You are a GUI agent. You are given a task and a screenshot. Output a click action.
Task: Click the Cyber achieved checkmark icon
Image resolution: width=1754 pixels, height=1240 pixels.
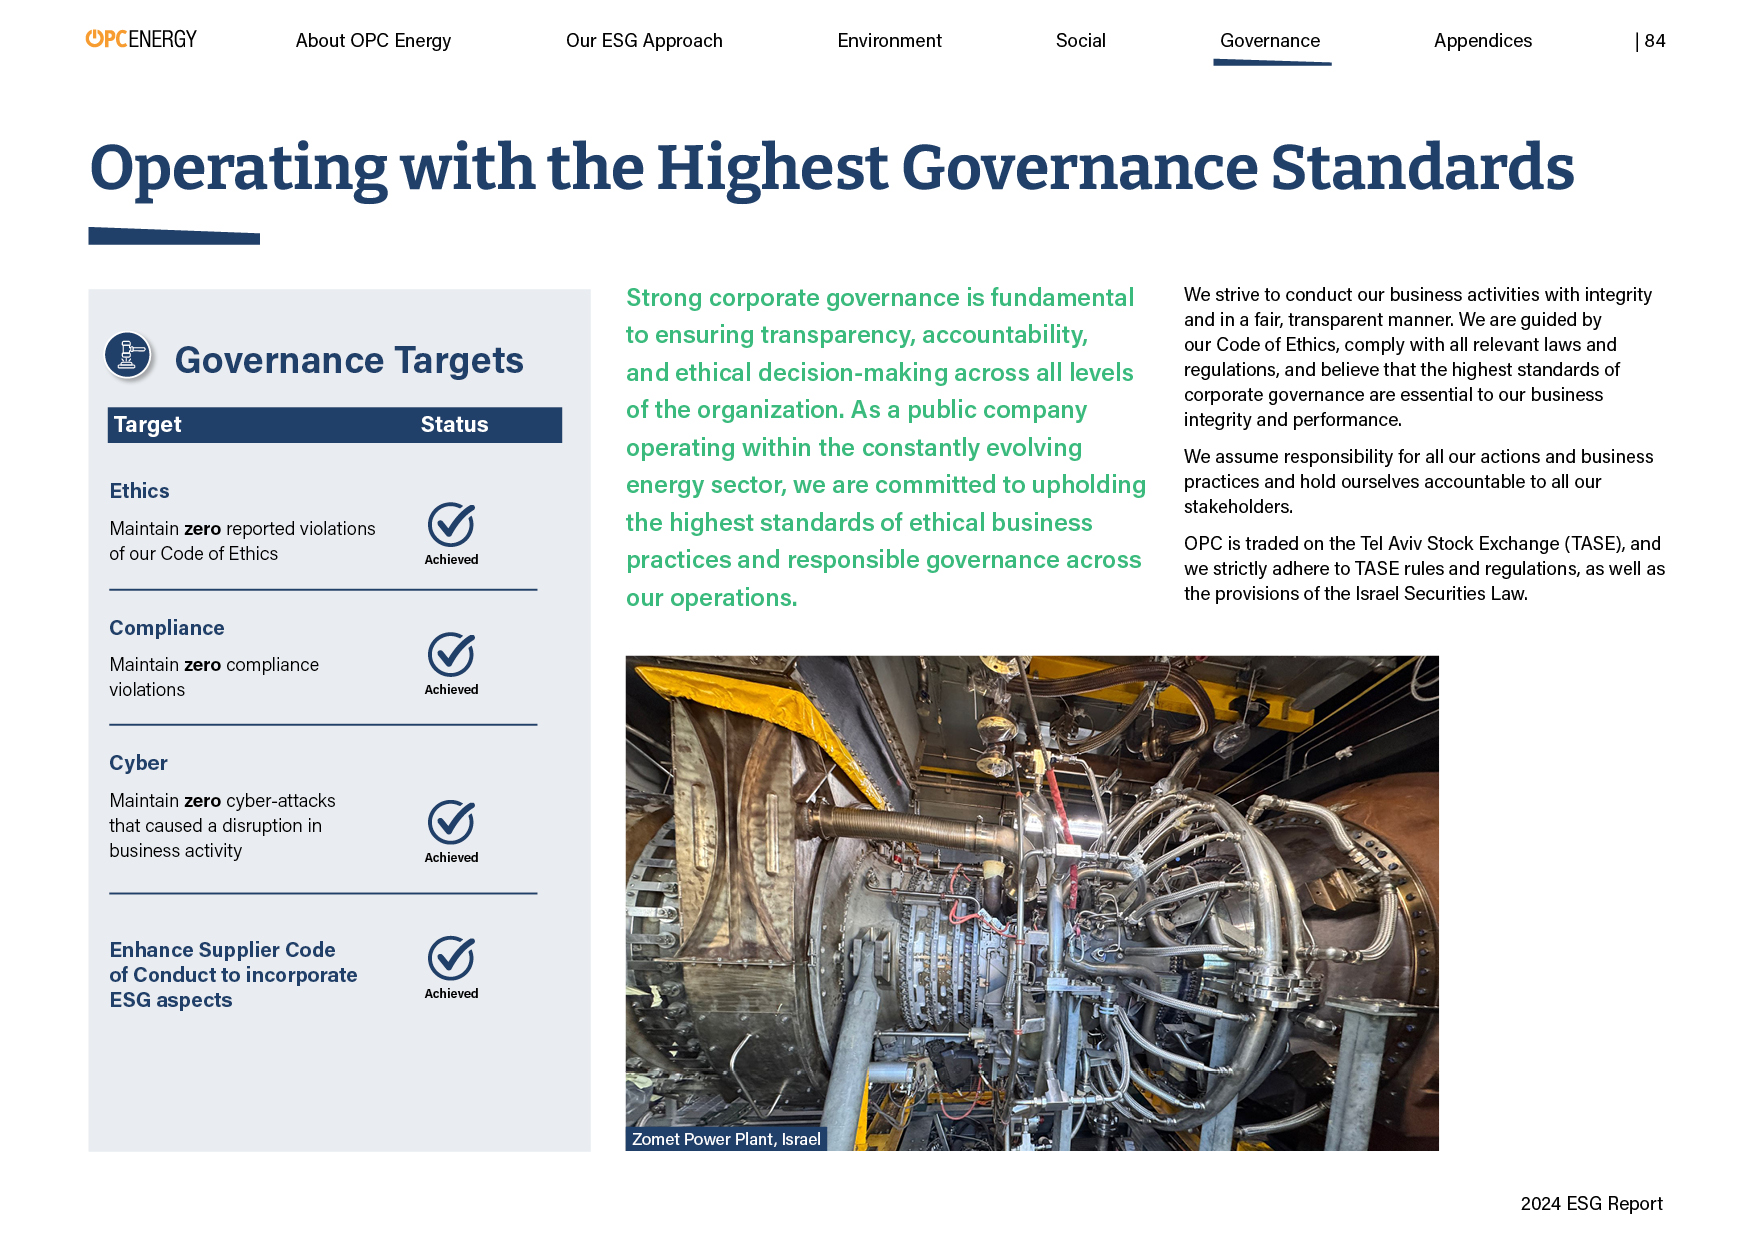pyautogui.click(x=451, y=822)
